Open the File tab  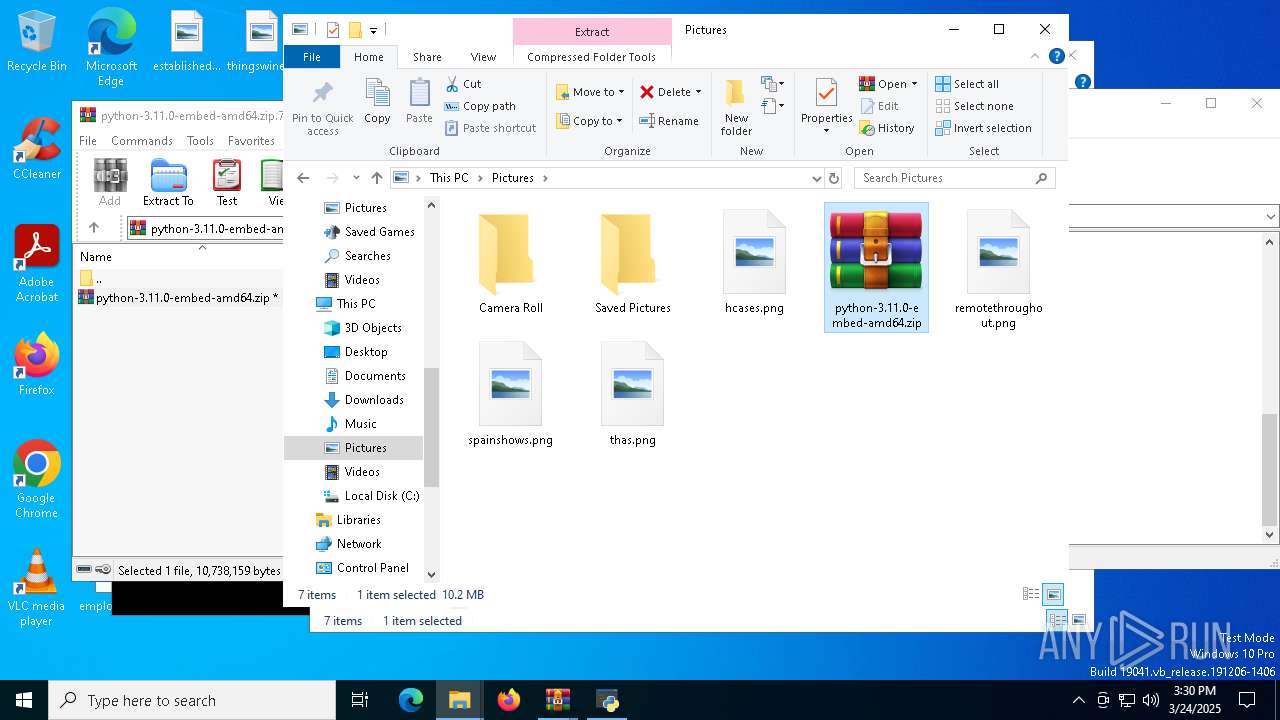tap(312, 57)
